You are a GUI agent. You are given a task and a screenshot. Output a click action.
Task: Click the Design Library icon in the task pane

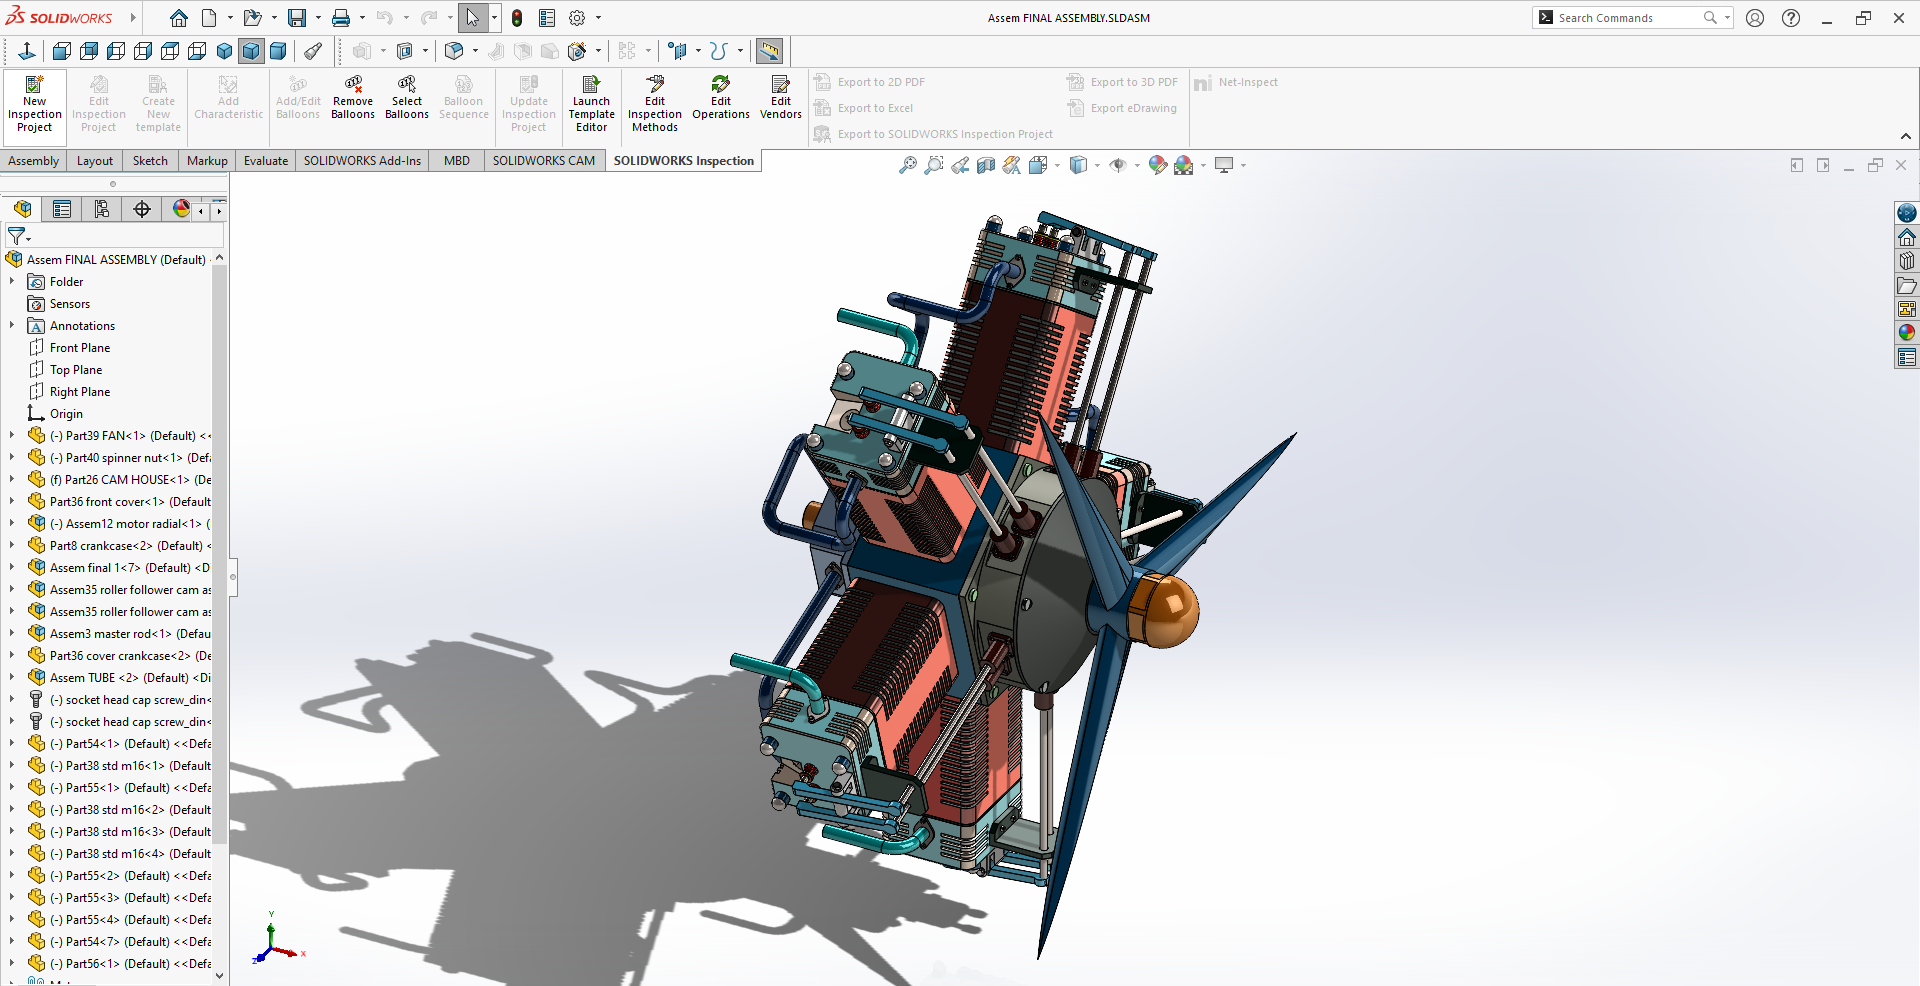pos(1907,261)
